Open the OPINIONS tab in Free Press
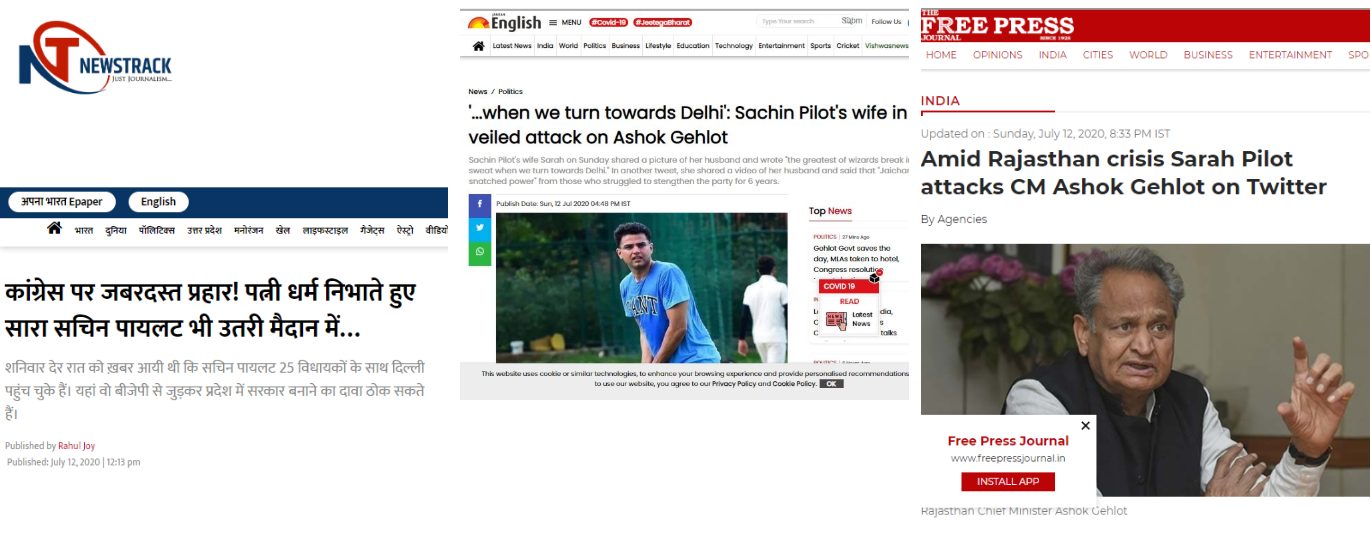 pyautogui.click(x=997, y=55)
